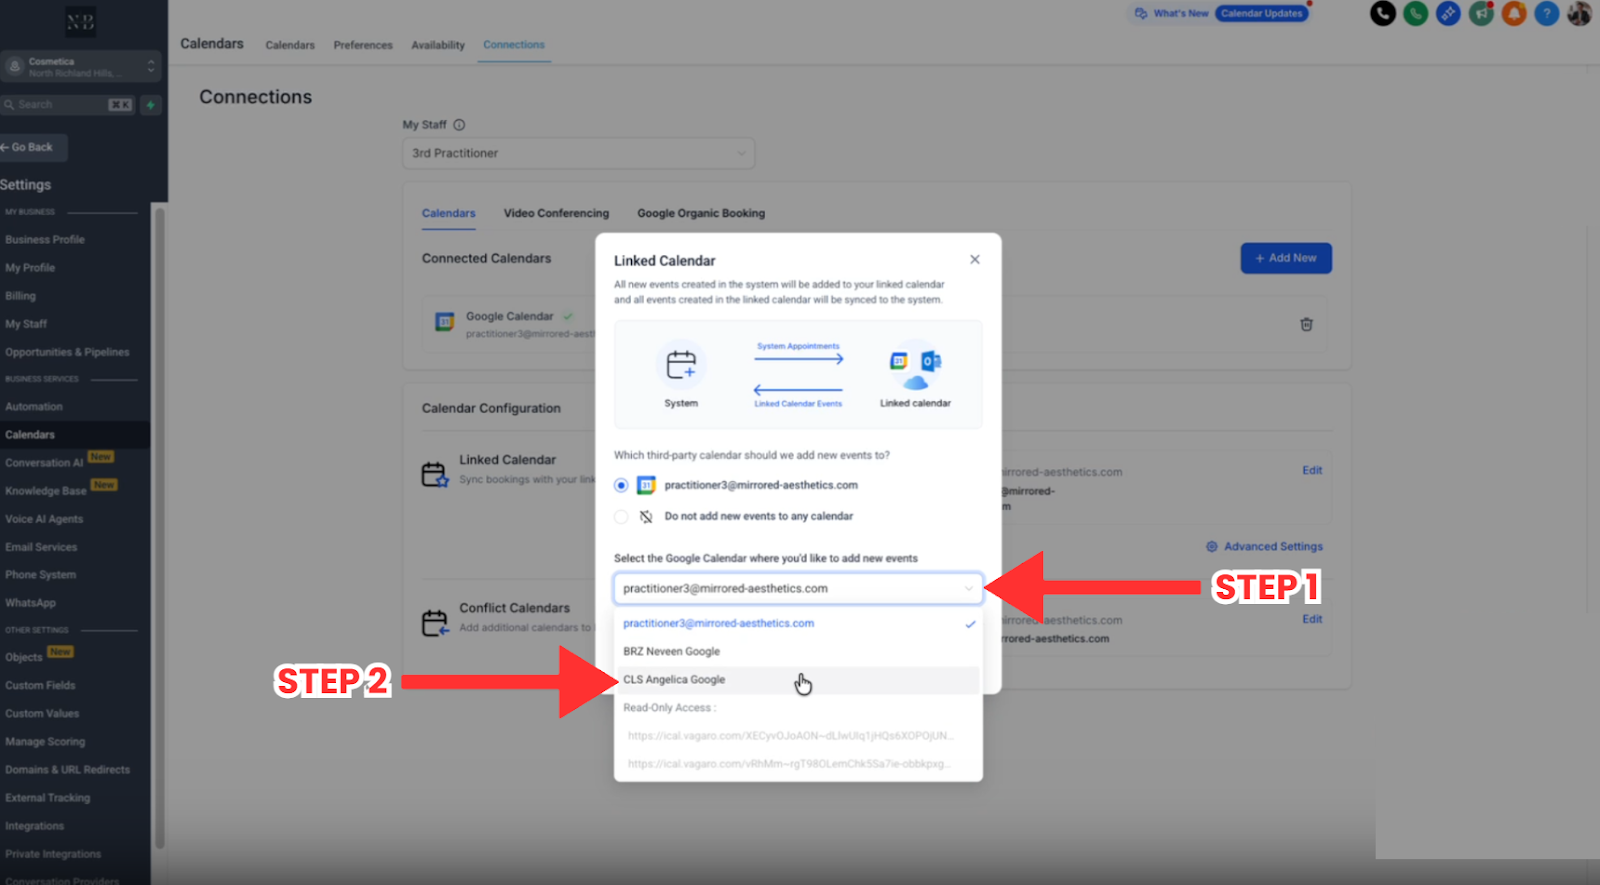Click the Go Back button

click(x=33, y=147)
